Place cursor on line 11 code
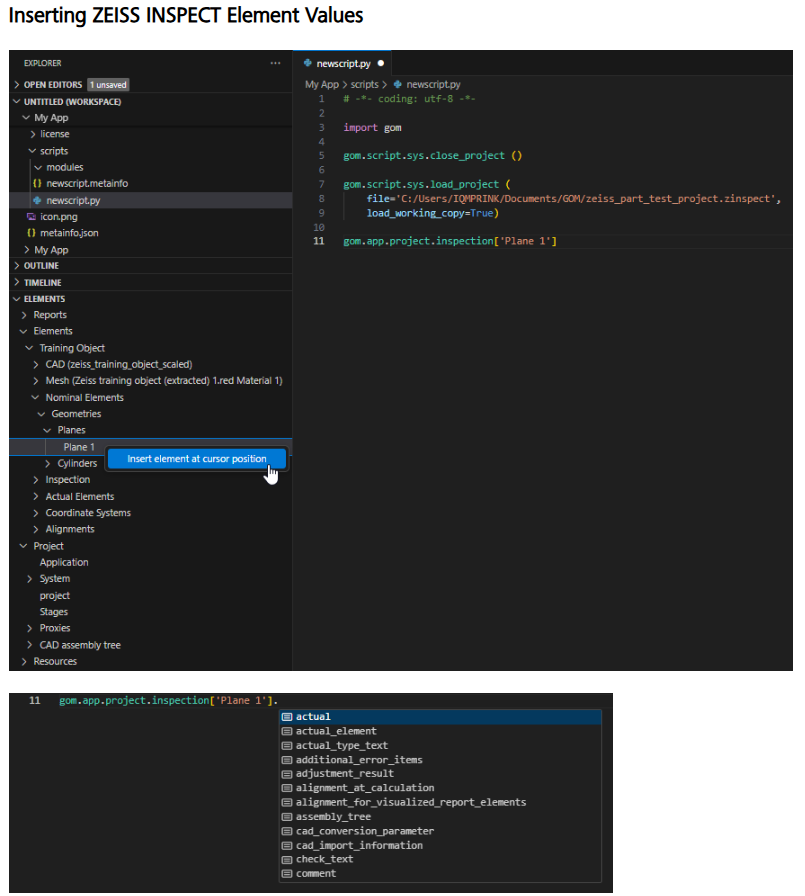 pyautogui.click(x=450, y=241)
